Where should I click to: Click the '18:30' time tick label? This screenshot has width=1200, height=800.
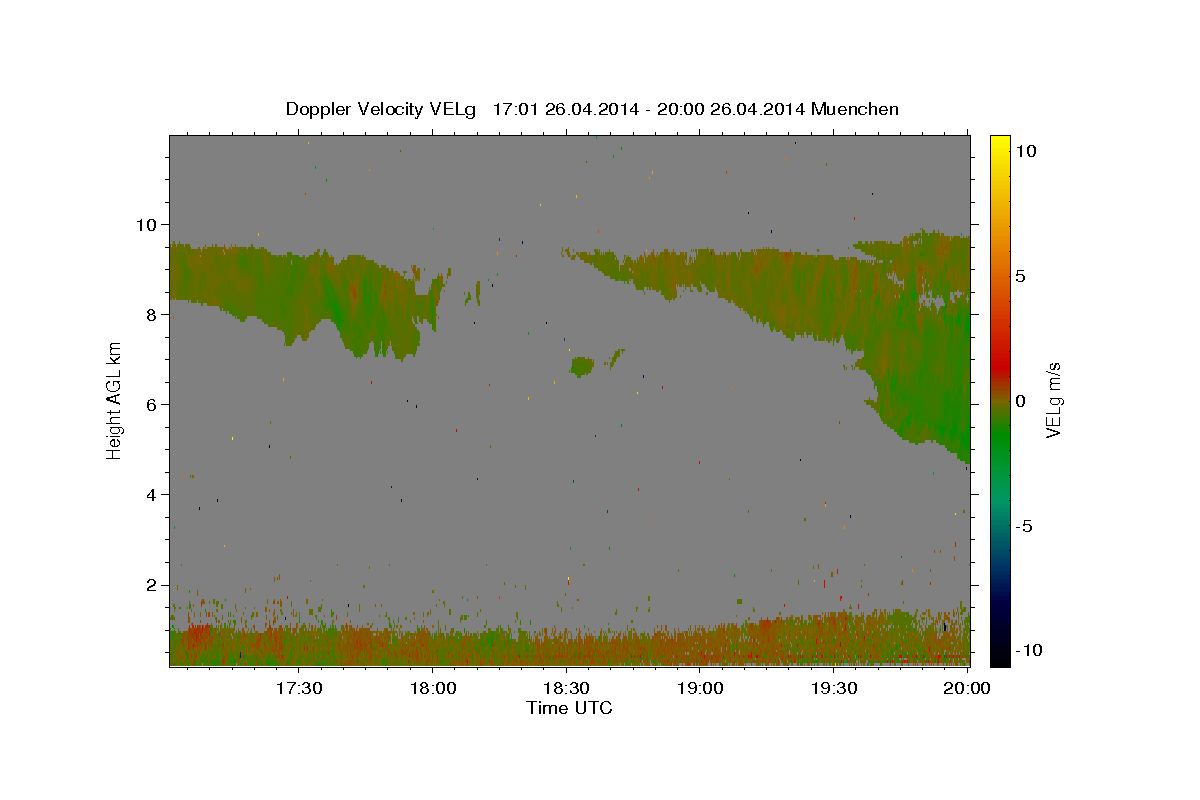(x=566, y=688)
